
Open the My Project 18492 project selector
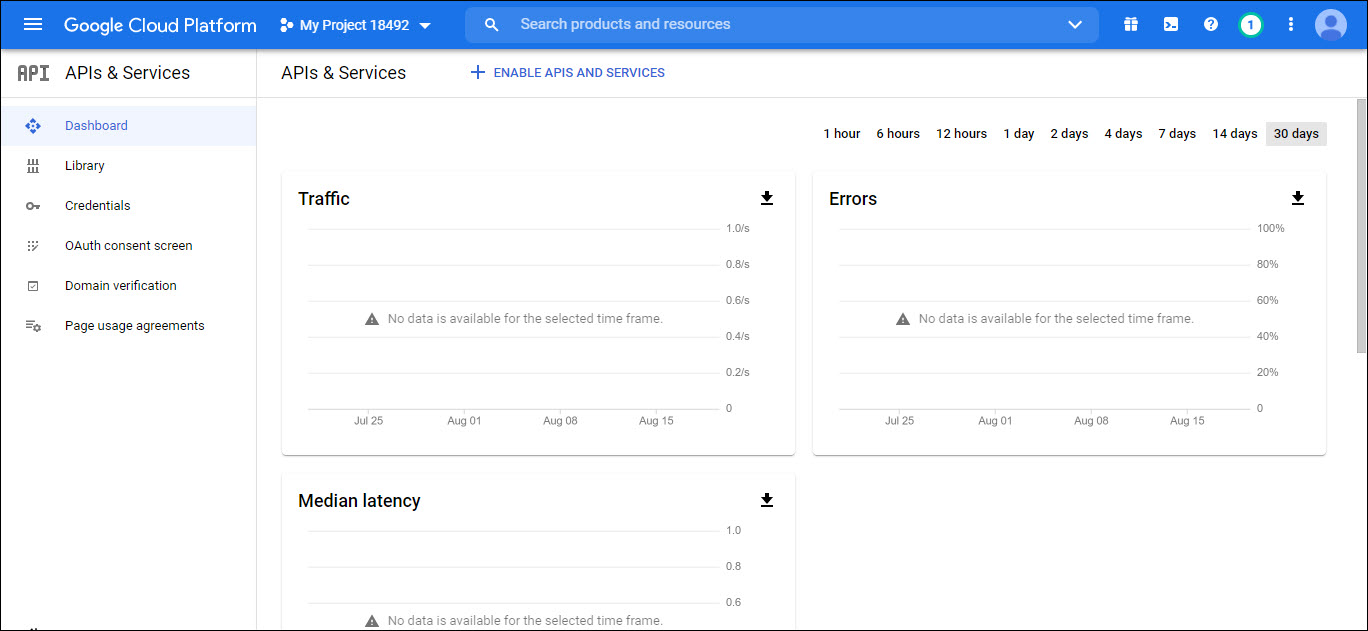pyautogui.click(x=355, y=25)
